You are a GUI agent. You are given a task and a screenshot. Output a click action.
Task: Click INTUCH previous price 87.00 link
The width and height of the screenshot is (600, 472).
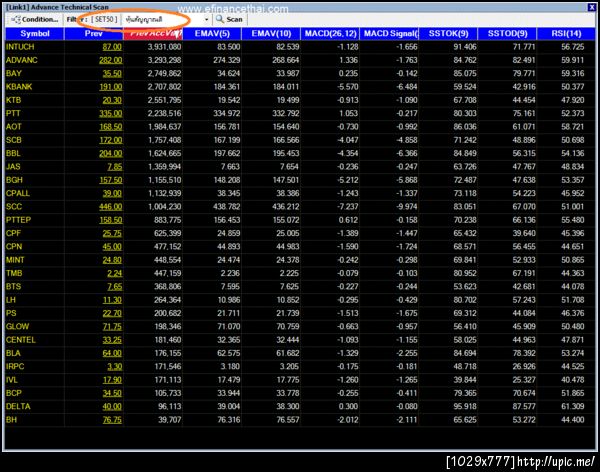(112, 47)
